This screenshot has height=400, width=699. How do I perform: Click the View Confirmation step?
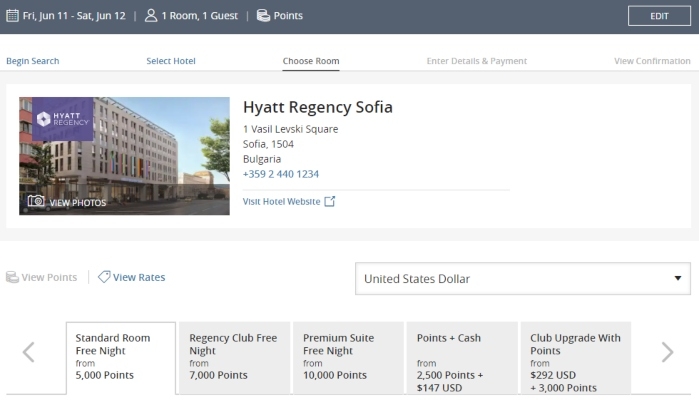(x=652, y=61)
